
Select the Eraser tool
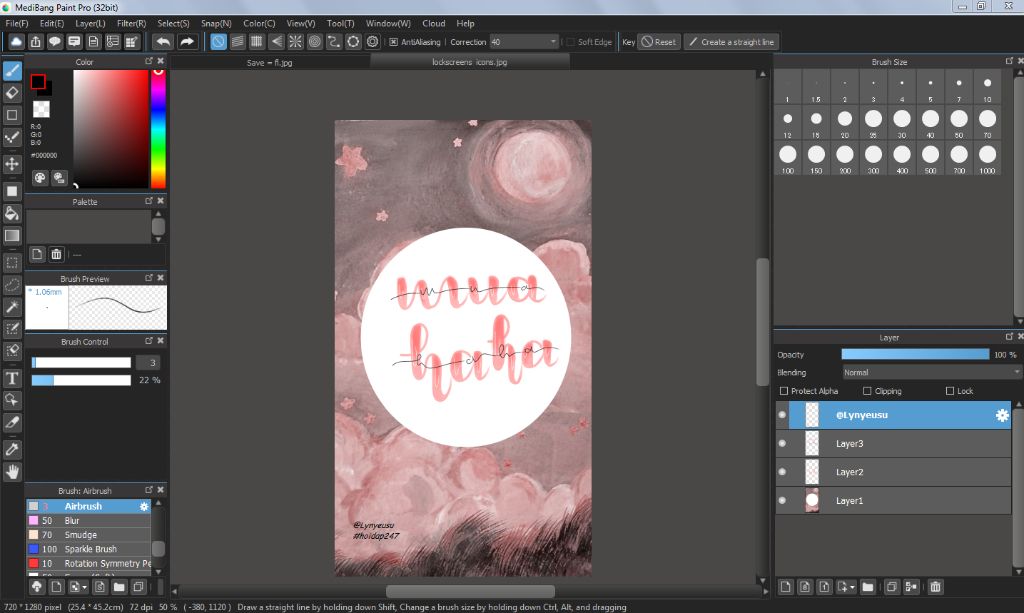(12, 93)
